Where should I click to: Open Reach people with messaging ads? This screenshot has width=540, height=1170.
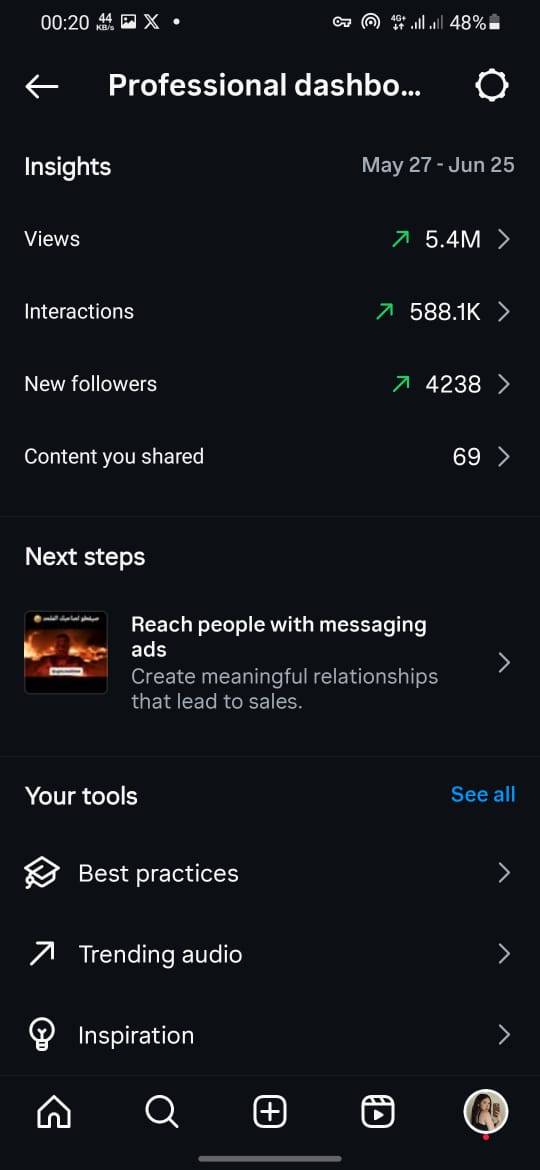(x=270, y=663)
